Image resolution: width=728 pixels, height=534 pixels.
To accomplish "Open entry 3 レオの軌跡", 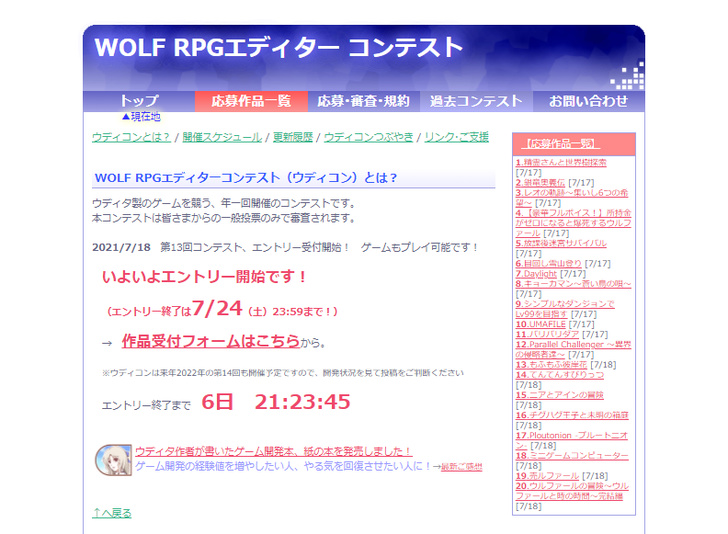I will (x=572, y=197).
